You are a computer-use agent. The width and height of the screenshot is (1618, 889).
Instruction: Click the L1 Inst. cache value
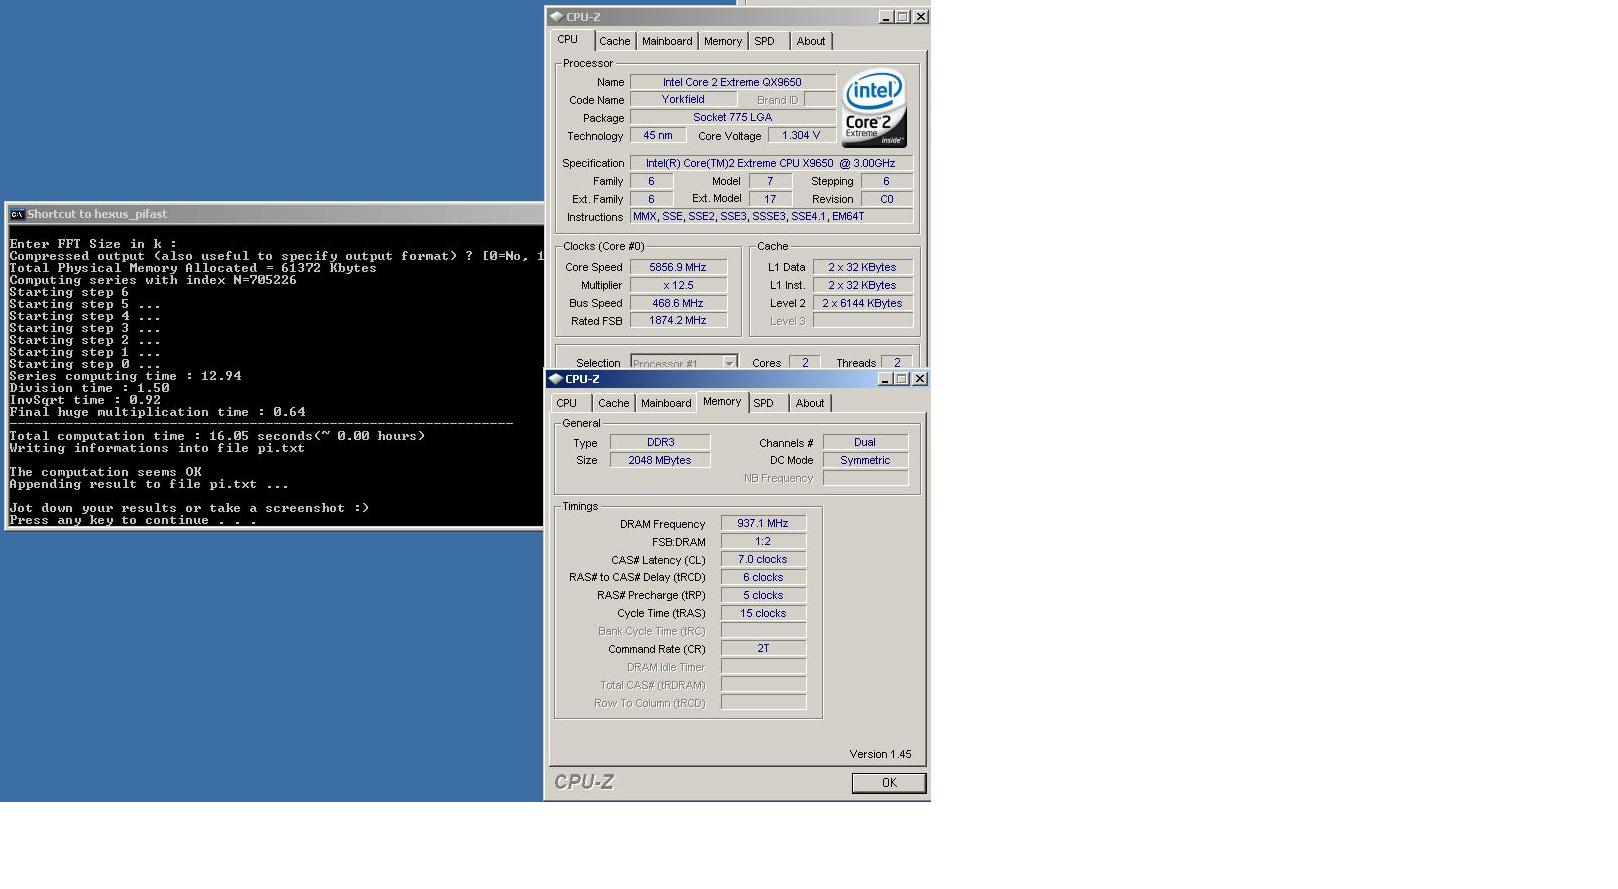pos(862,285)
